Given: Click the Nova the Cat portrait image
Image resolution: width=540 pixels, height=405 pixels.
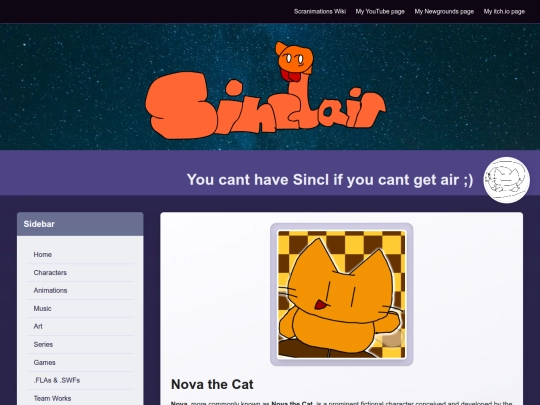Looking at the screenshot, I should 341,294.
